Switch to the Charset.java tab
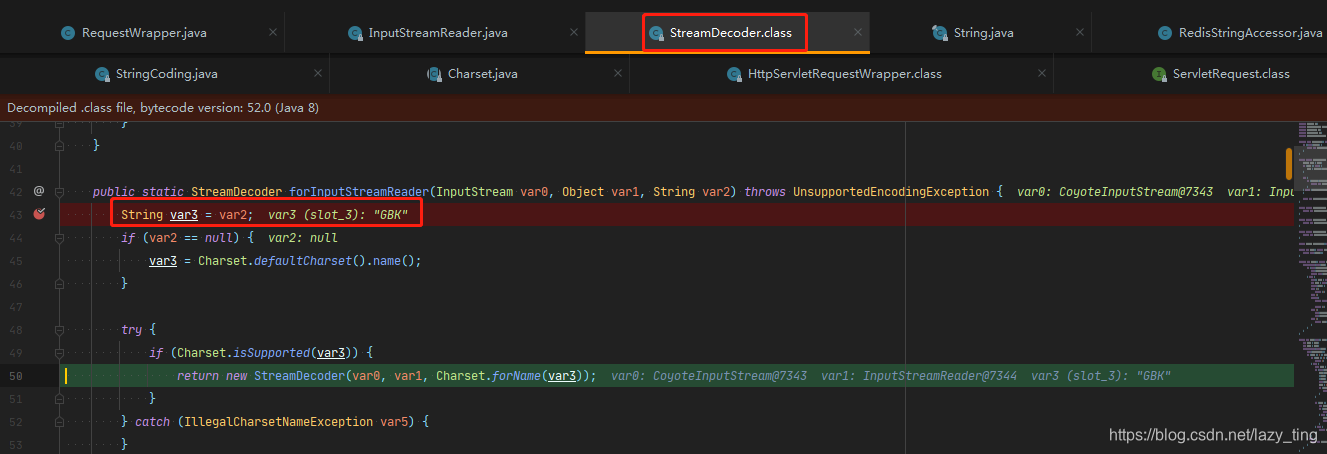This screenshot has width=1327, height=454. [x=482, y=74]
